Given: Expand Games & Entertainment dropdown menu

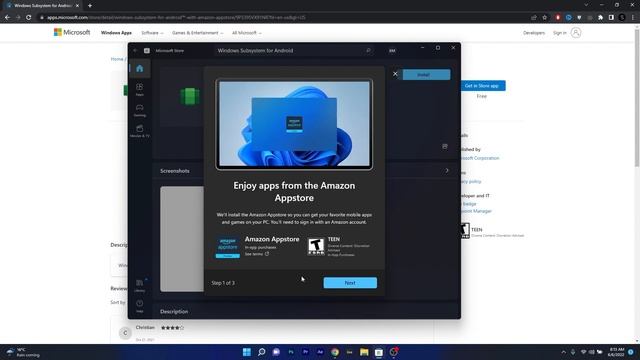Looking at the screenshot, I should (198, 33).
